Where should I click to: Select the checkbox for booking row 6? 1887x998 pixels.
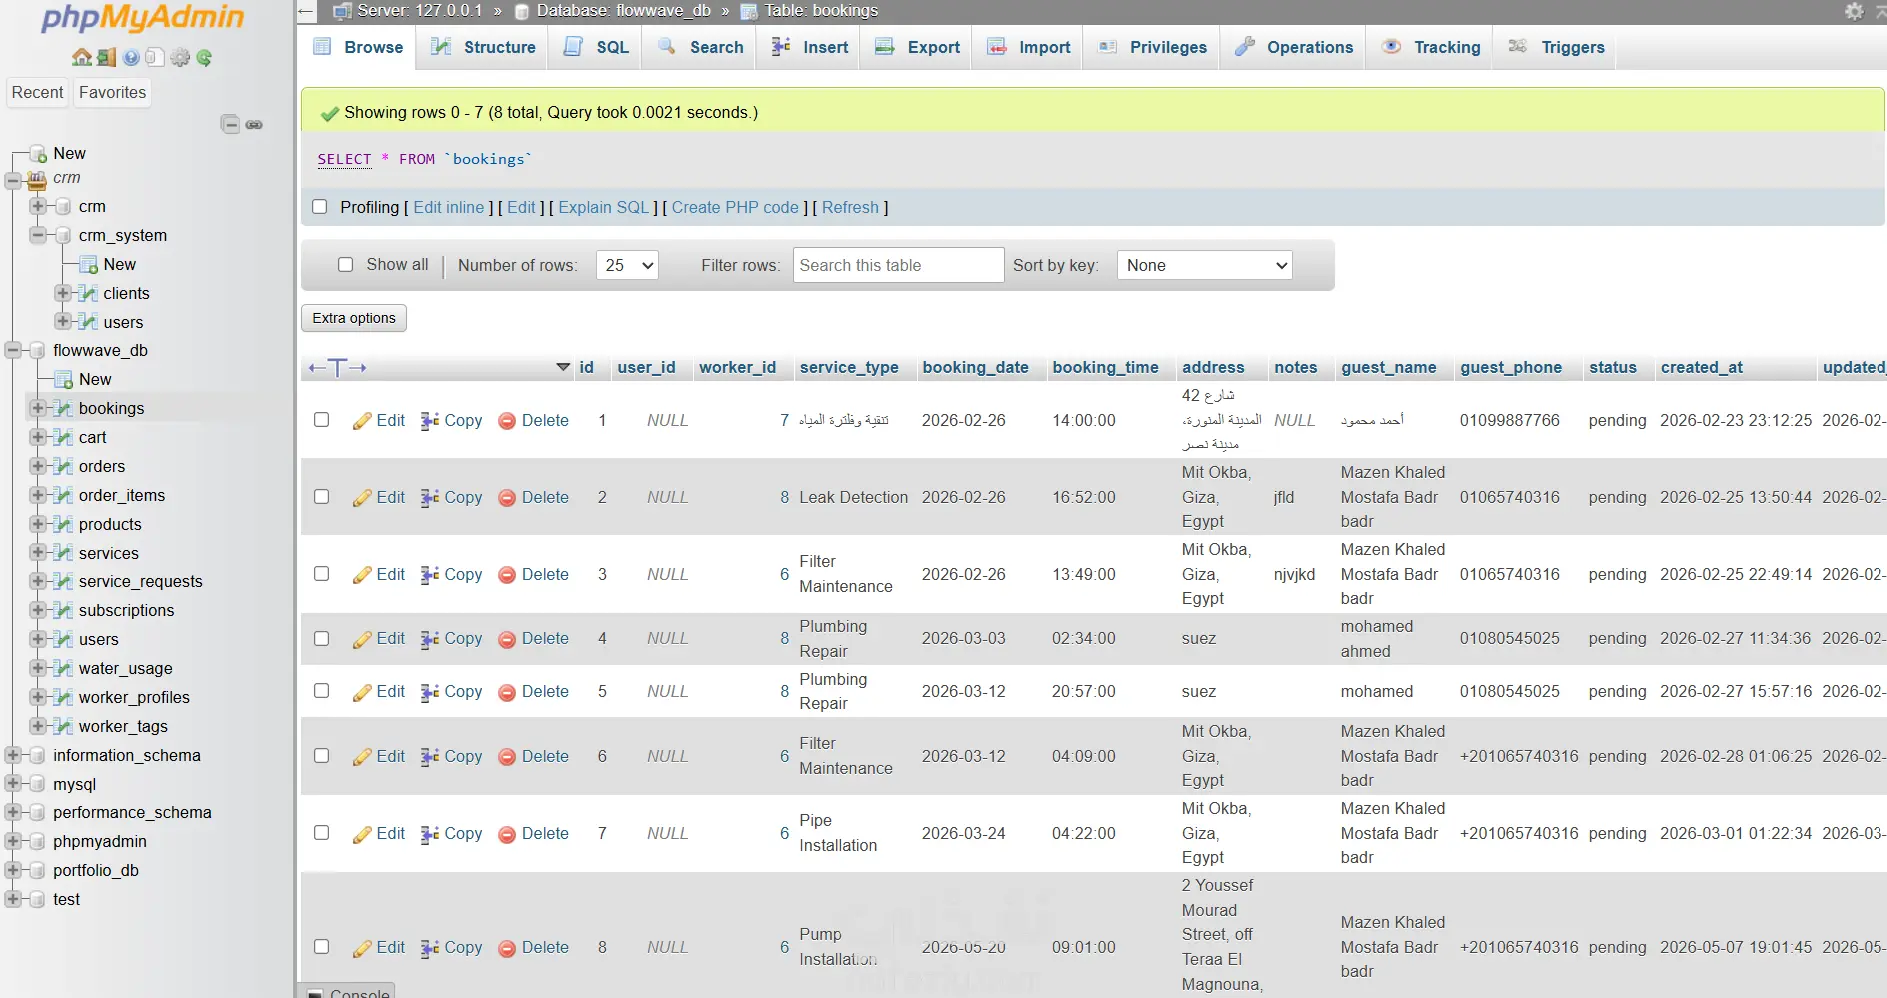click(x=322, y=756)
